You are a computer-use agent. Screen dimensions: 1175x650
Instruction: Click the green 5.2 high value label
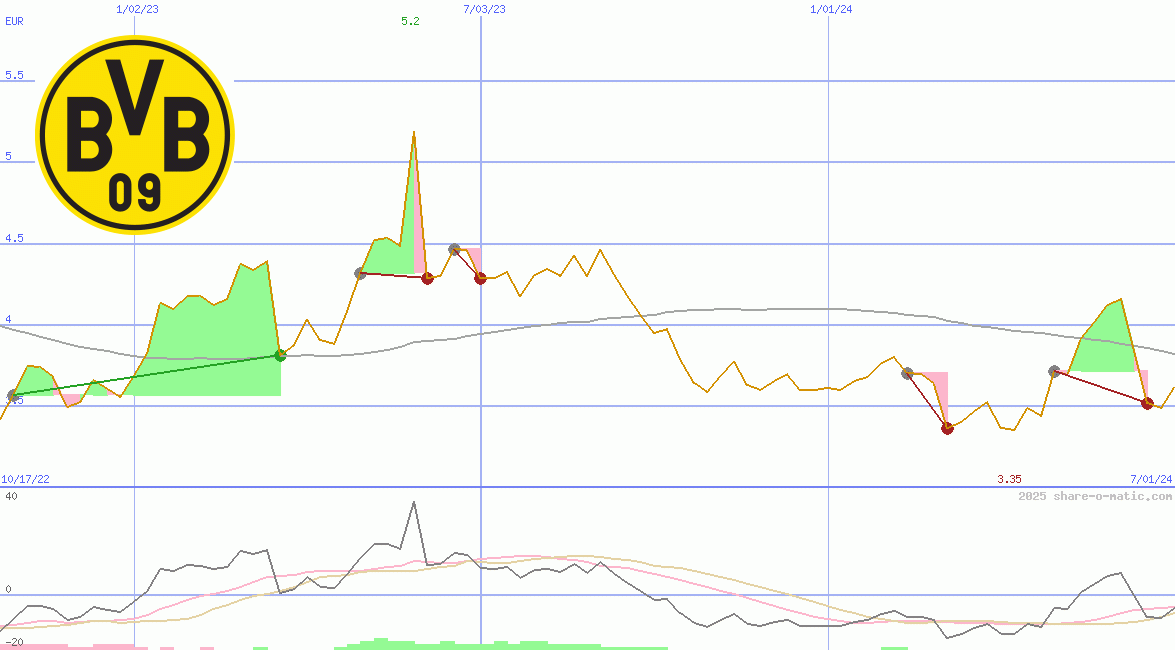coord(410,21)
